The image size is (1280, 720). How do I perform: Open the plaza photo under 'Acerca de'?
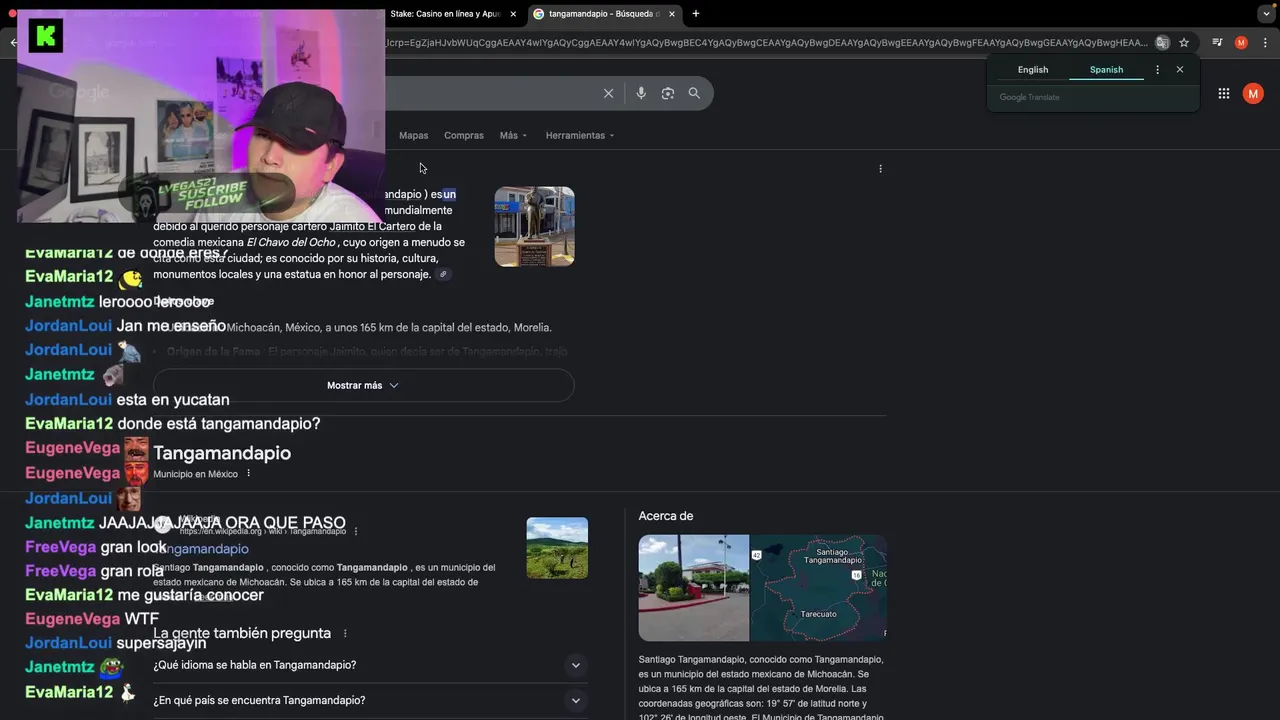pyautogui.click(x=694, y=588)
